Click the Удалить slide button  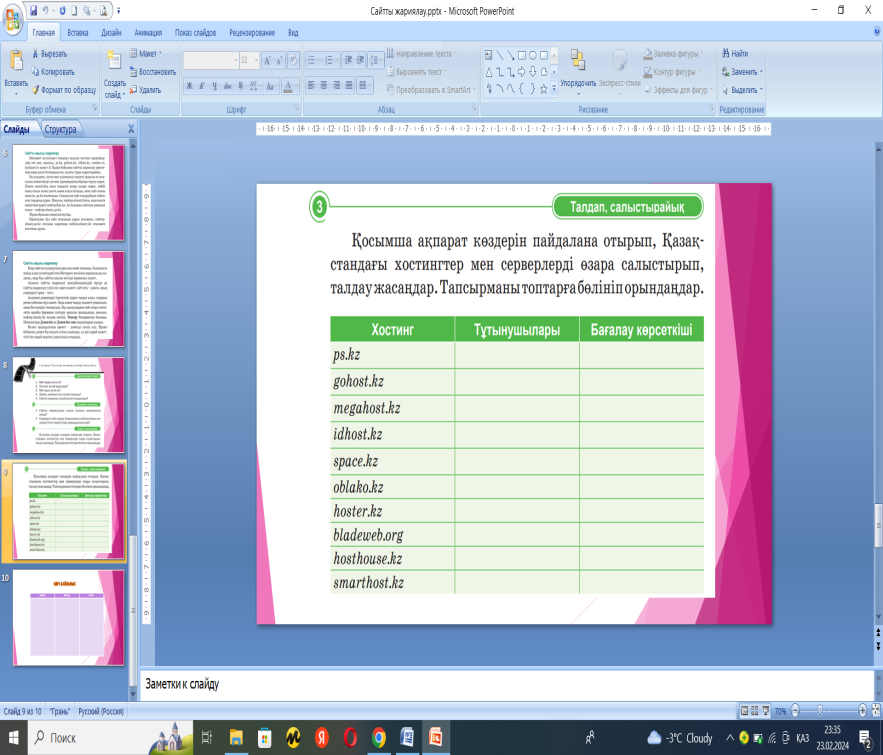click(148, 89)
